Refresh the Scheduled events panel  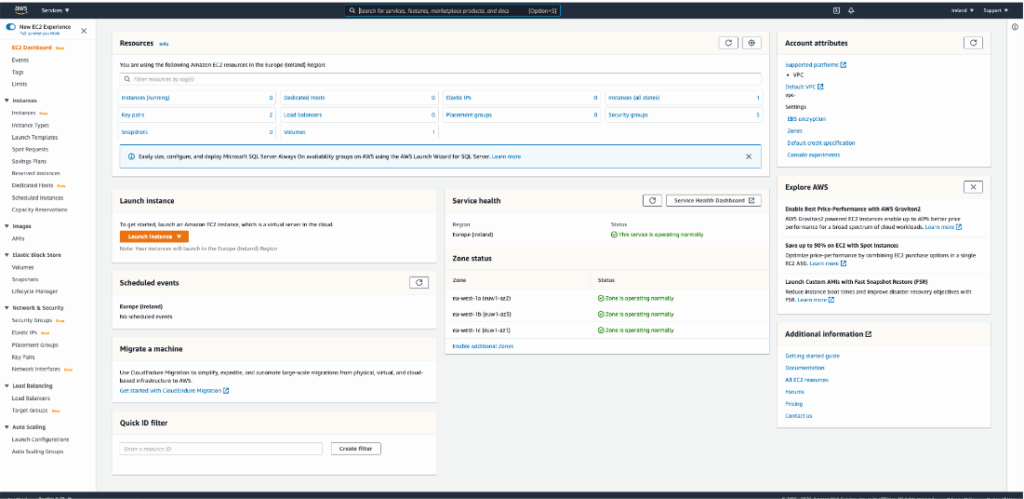coord(420,283)
